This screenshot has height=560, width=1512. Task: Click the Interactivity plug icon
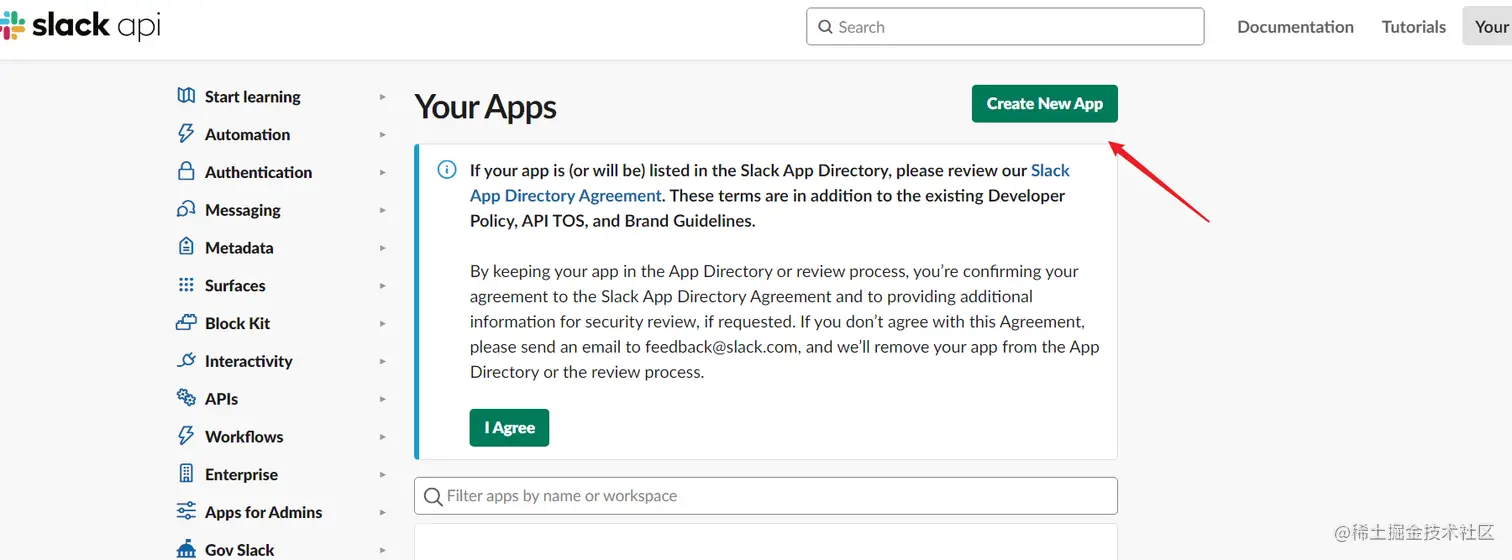[x=186, y=360]
